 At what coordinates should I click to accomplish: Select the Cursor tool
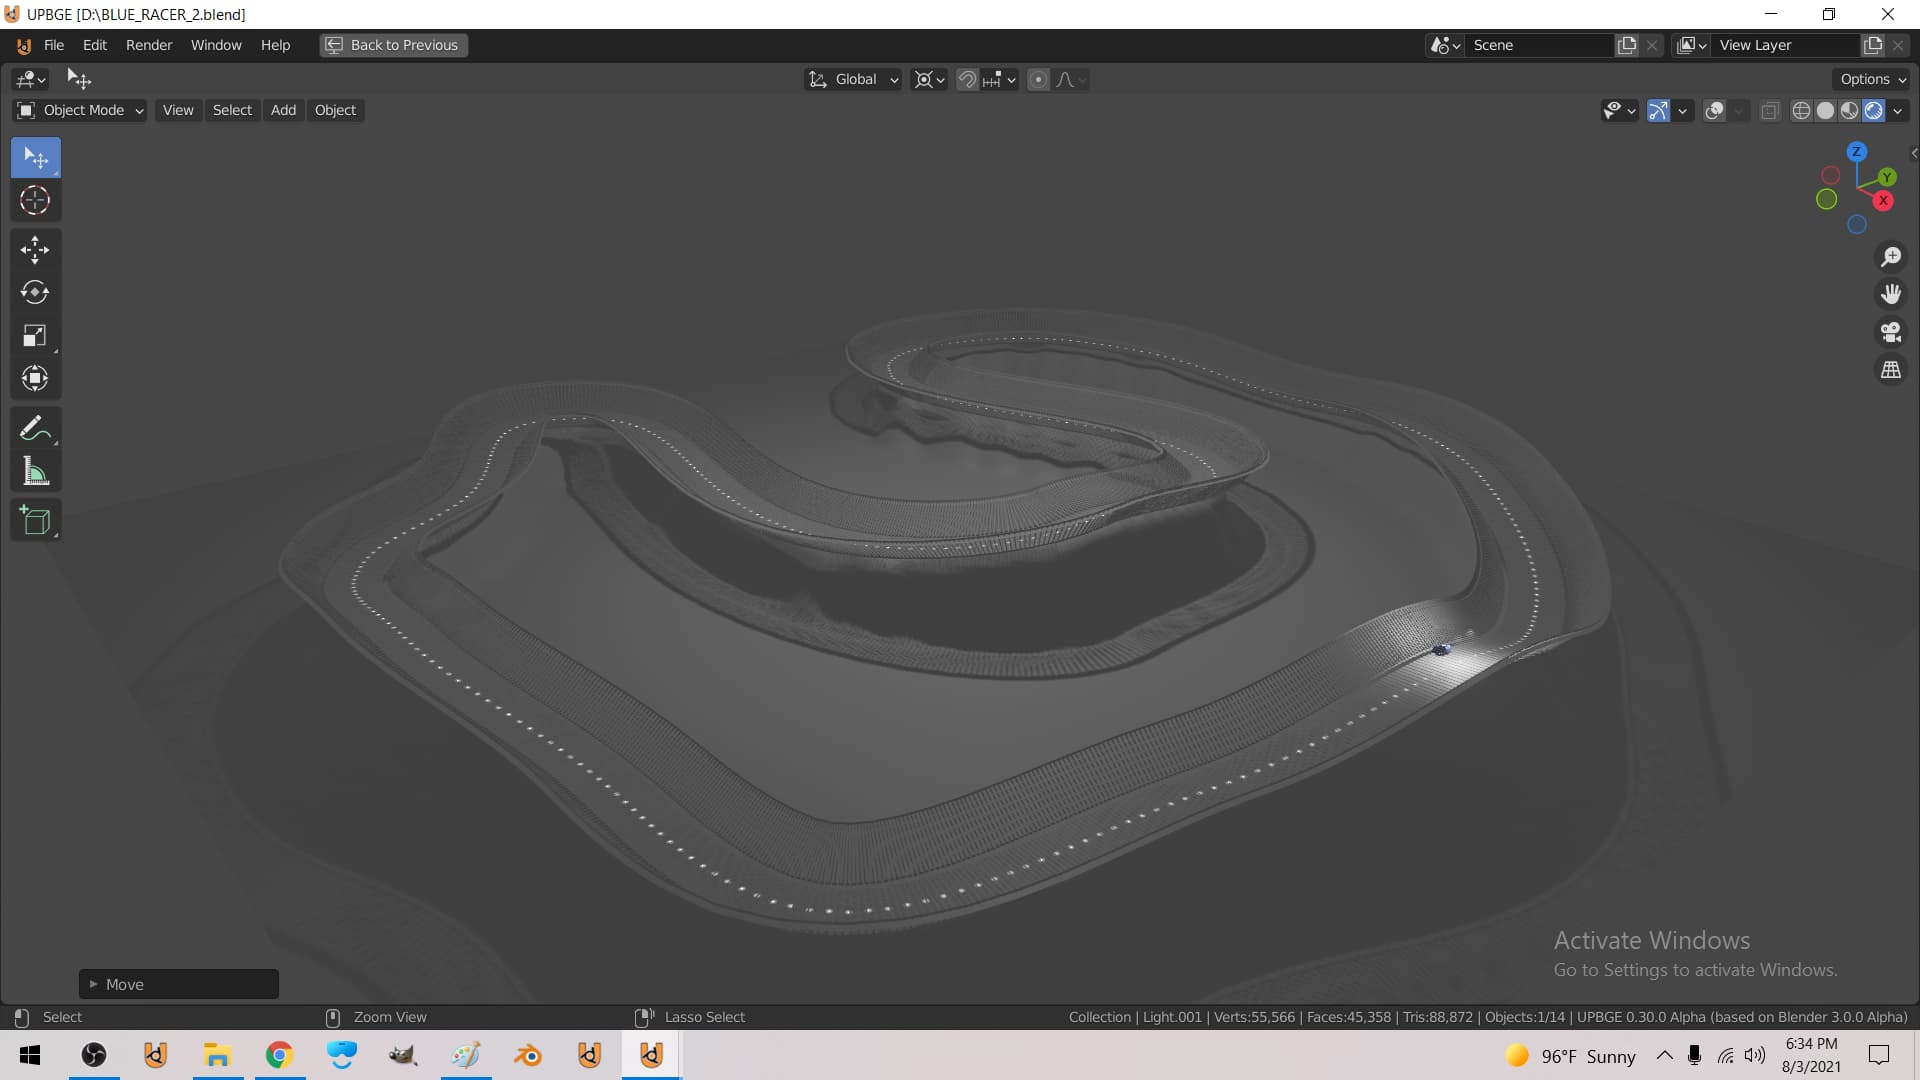tap(36, 201)
